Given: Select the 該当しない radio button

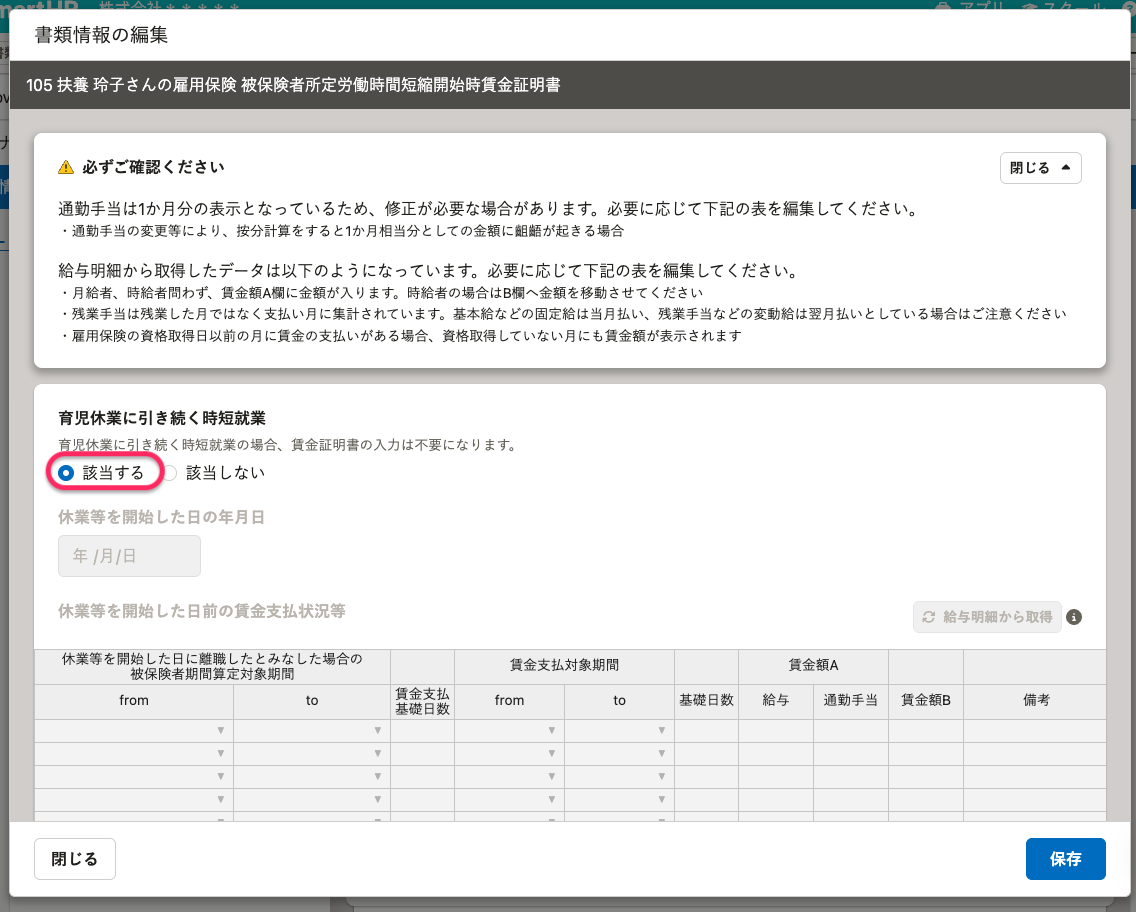Looking at the screenshot, I should tap(170, 473).
